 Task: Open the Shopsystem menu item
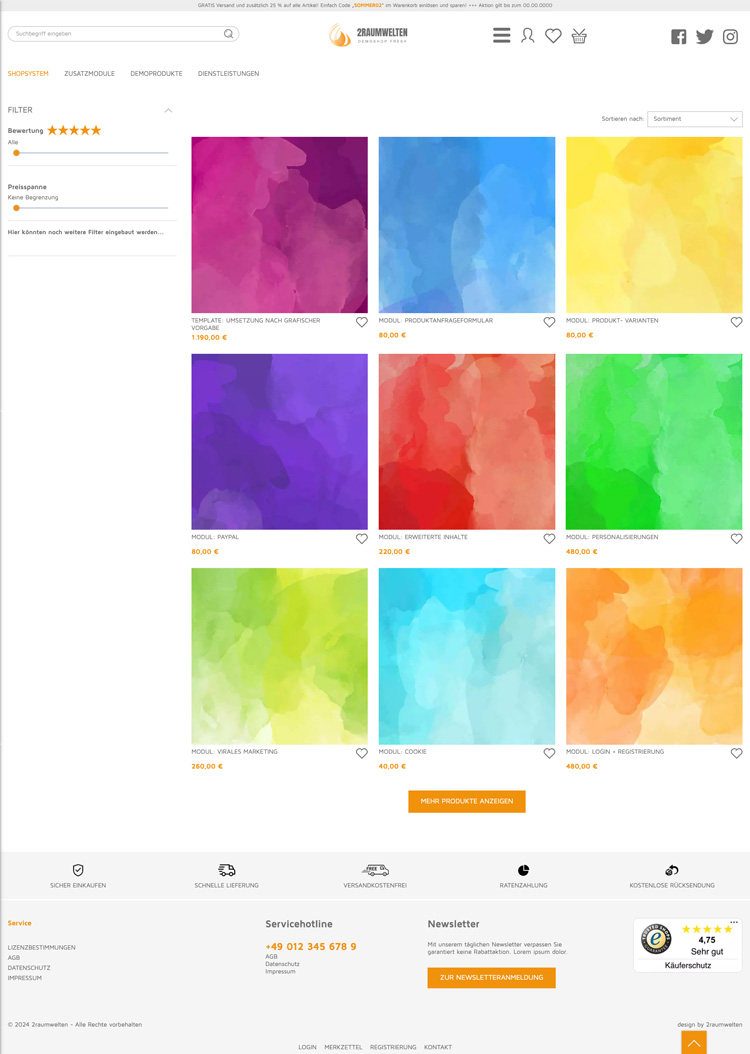(28, 73)
